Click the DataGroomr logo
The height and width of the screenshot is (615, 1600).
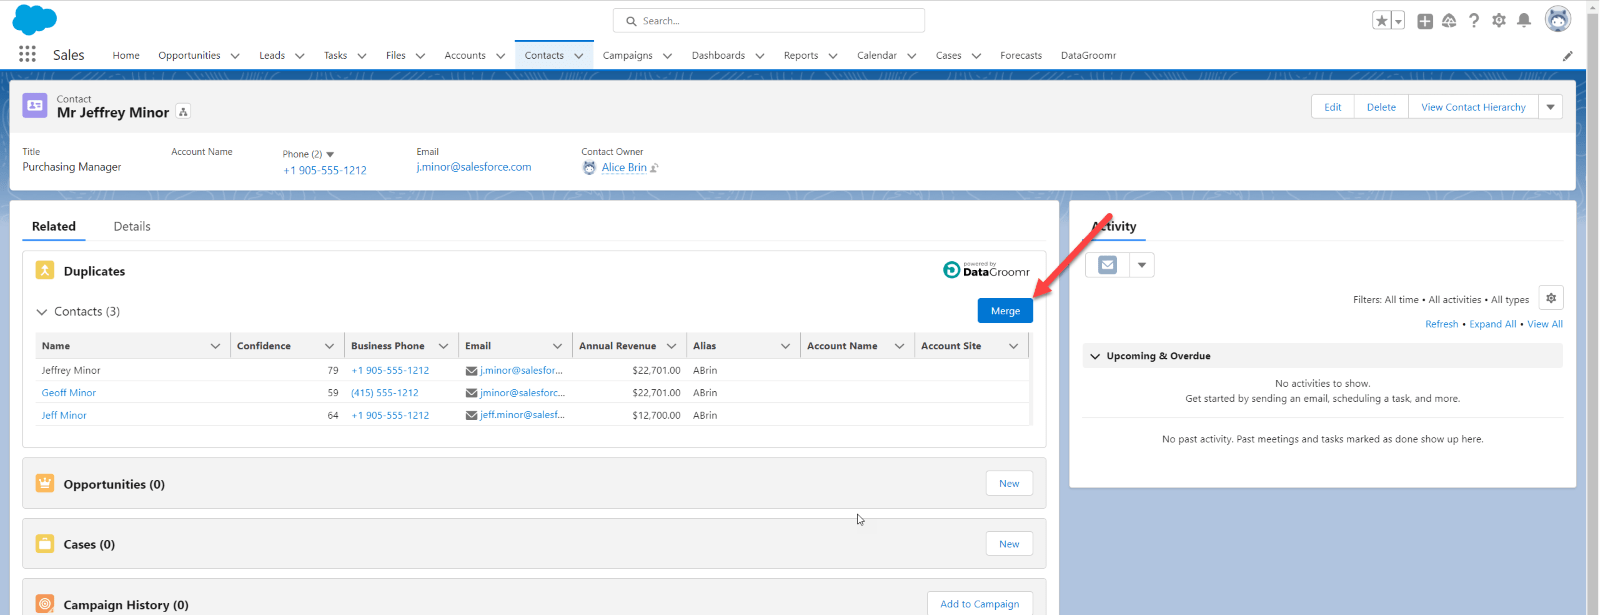point(986,270)
